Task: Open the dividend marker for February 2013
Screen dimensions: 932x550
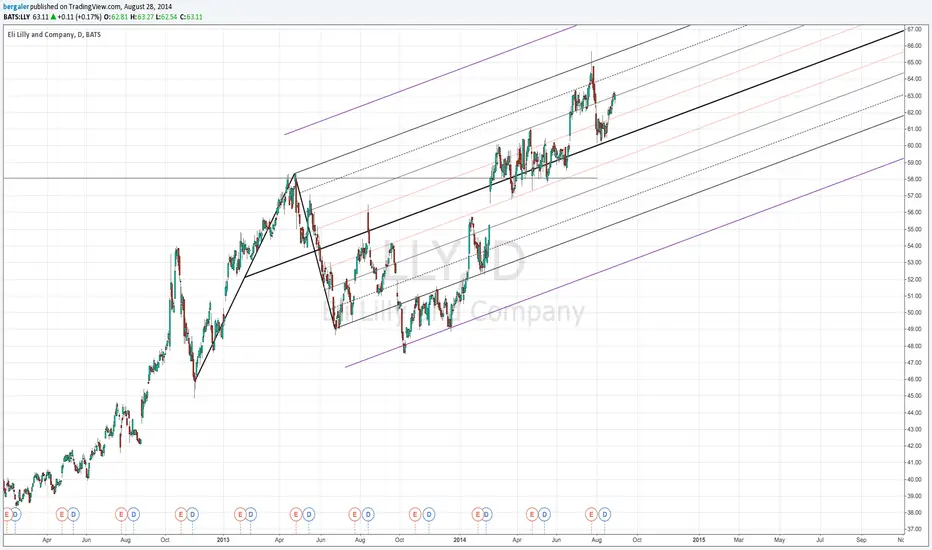Action: pyautogui.click(x=250, y=514)
